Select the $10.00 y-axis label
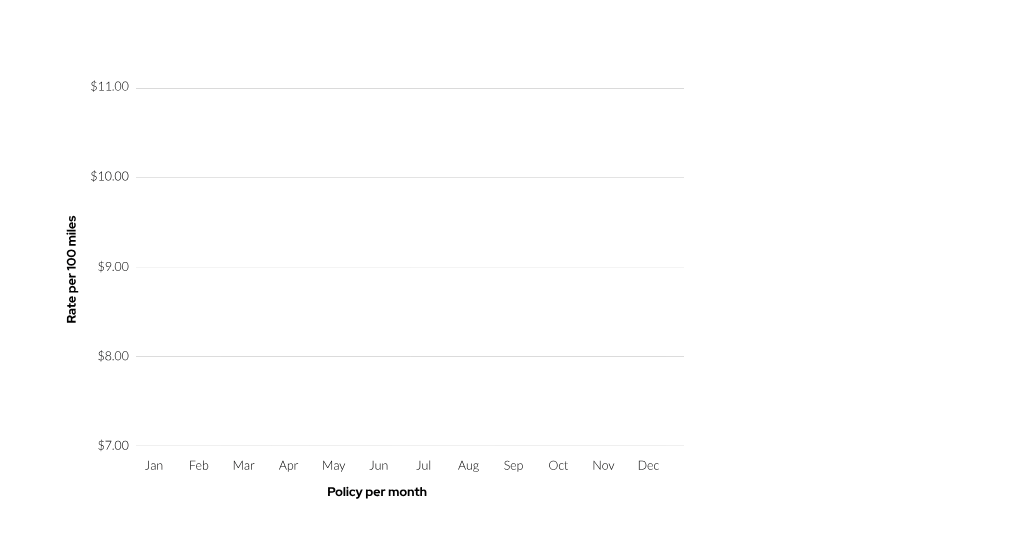 [110, 176]
